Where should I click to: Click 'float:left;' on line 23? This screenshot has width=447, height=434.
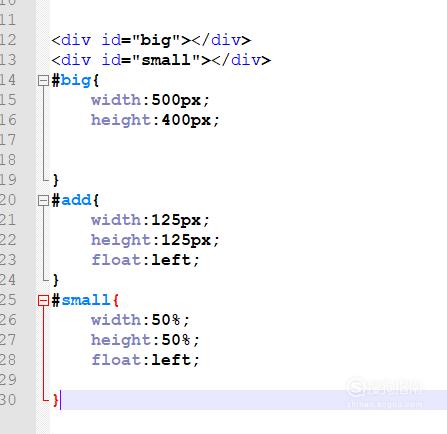(x=146, y=260)
